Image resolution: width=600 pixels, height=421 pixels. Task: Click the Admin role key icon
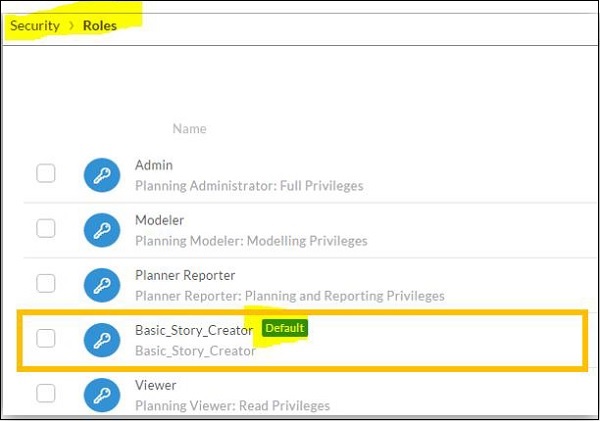(102, 174)
